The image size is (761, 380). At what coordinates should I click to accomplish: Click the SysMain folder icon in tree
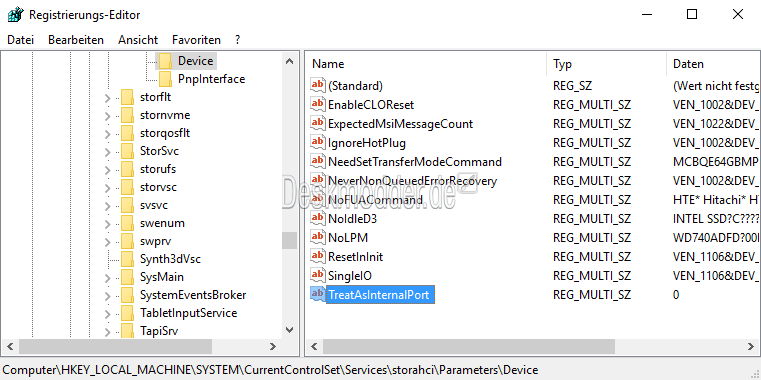click(127, 277)
